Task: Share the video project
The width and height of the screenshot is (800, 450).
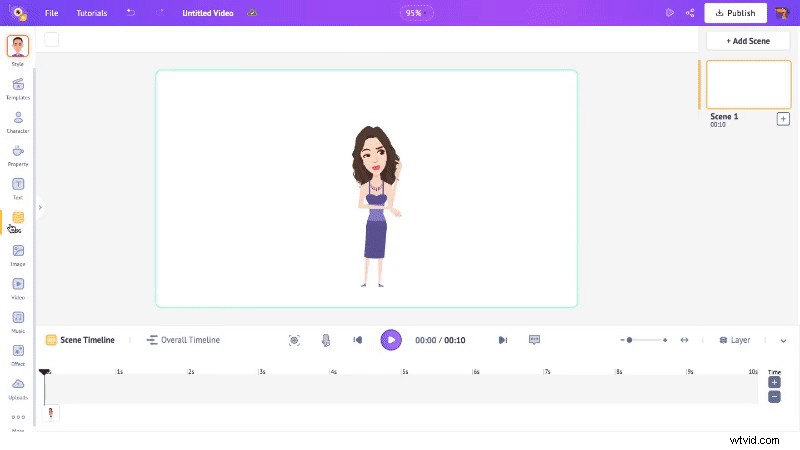Action: click(690, 13)
